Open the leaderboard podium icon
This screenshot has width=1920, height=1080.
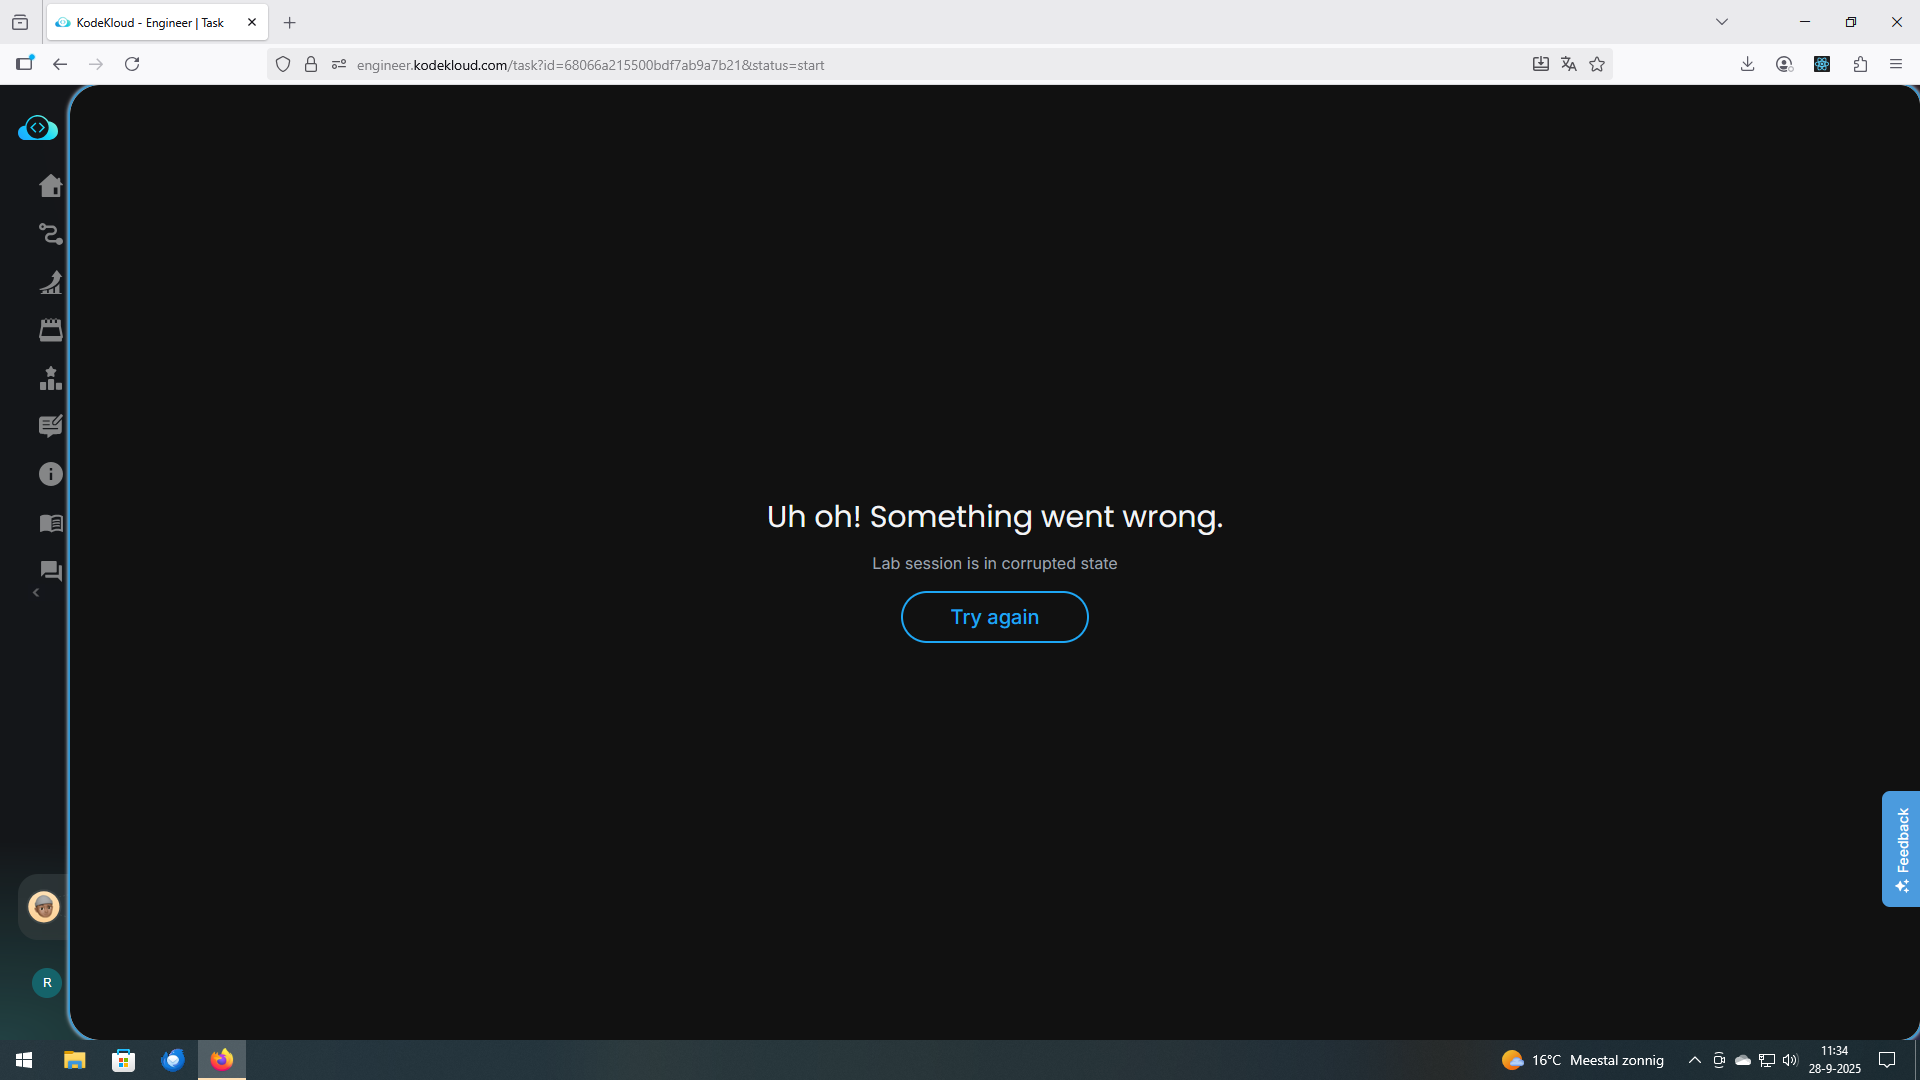50,378
